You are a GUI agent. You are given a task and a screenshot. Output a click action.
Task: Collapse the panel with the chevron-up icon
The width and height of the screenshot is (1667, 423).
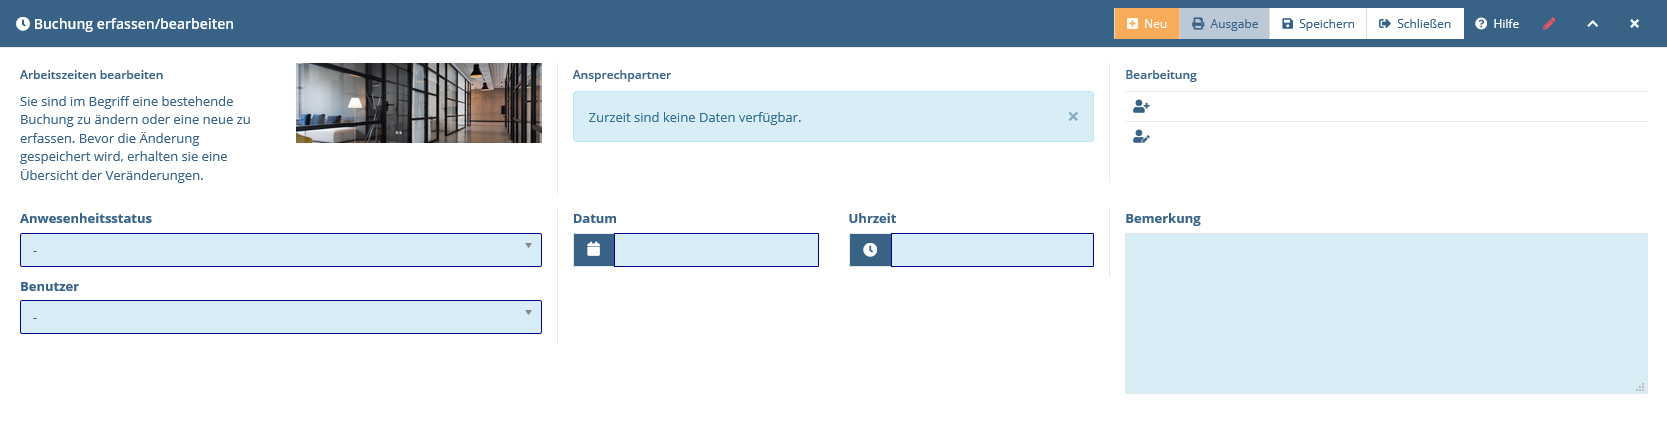tap(1592, 24)
